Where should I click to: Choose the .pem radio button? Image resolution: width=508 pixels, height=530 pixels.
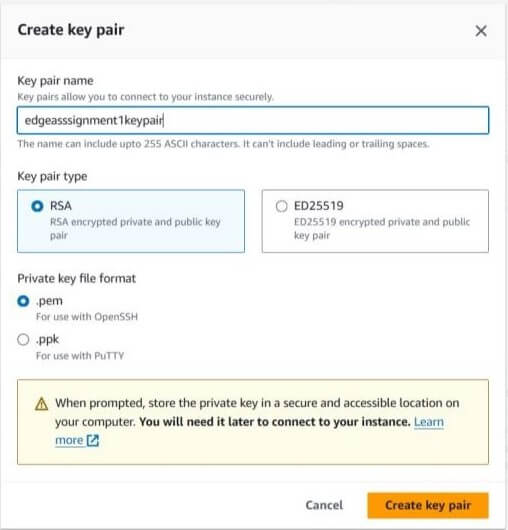point(23,300)
